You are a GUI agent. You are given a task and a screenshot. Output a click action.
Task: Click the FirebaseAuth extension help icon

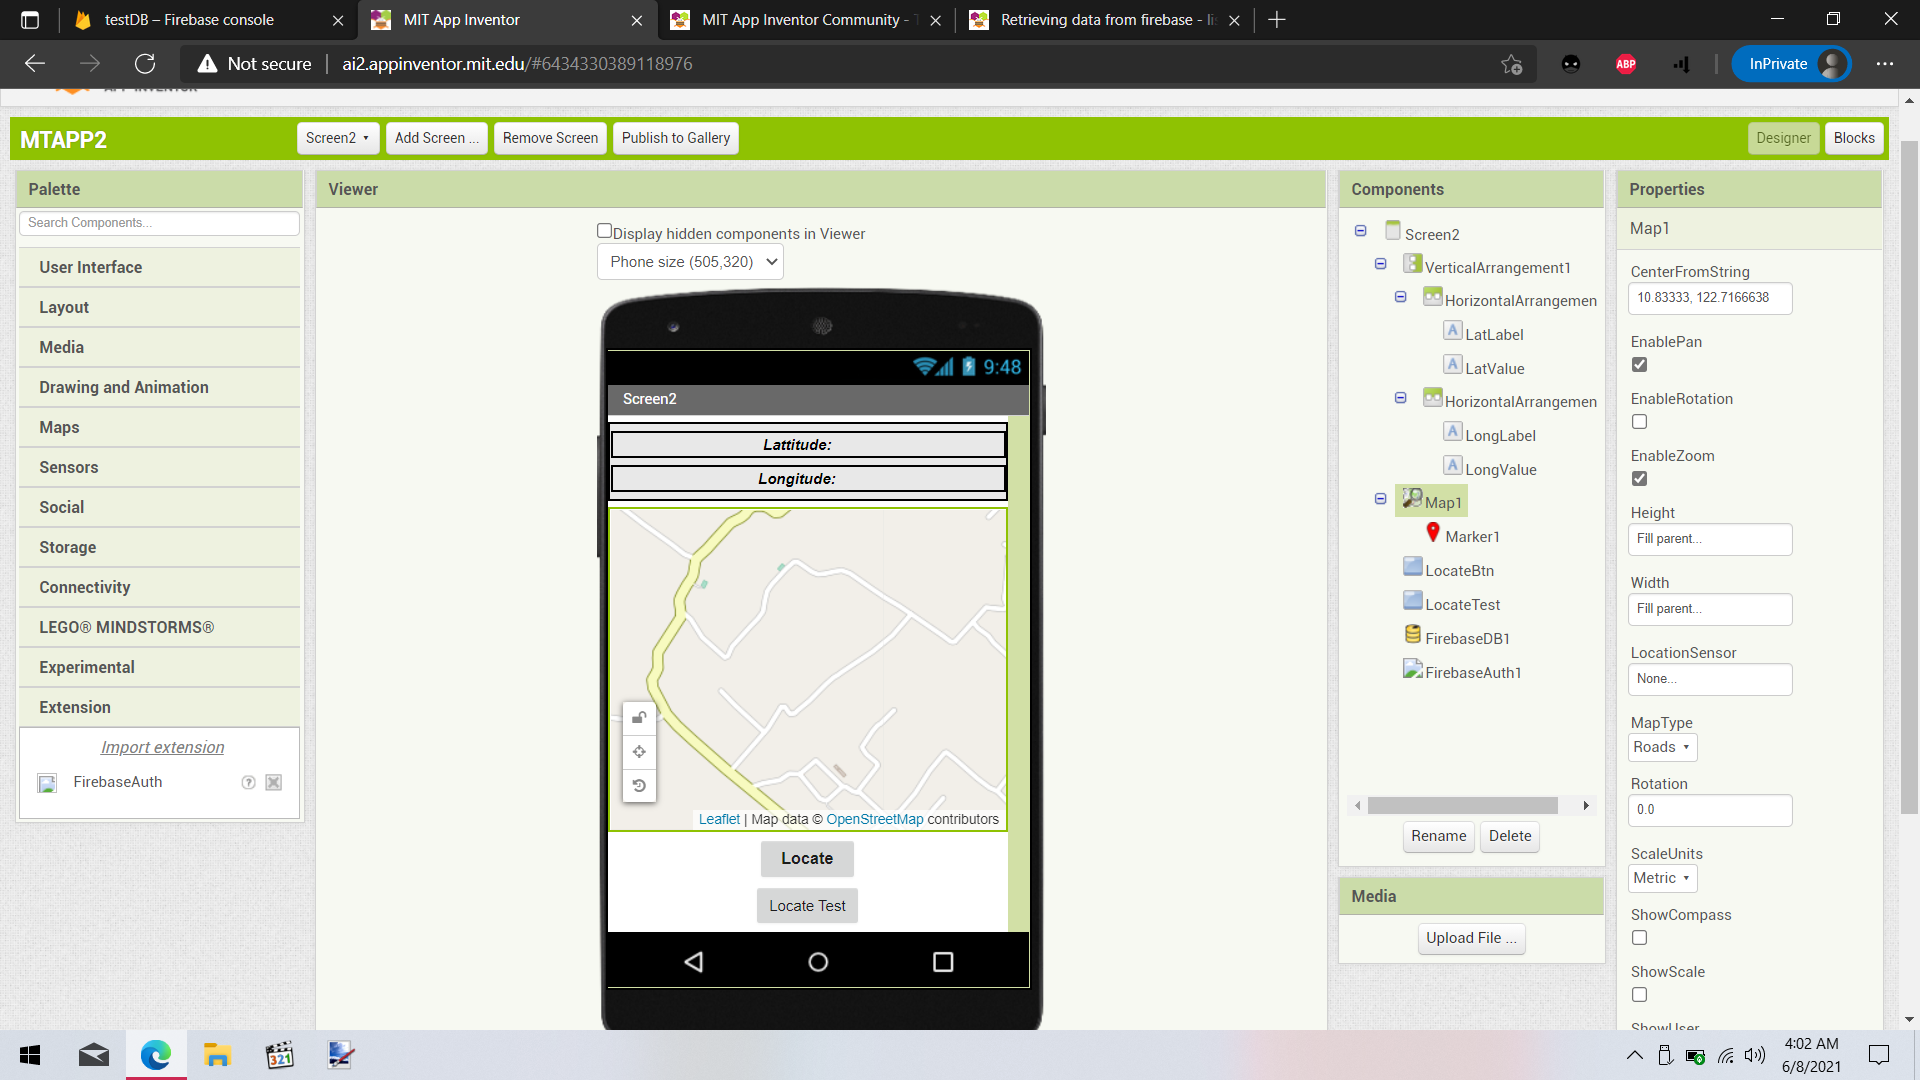(x=248, y=783)
